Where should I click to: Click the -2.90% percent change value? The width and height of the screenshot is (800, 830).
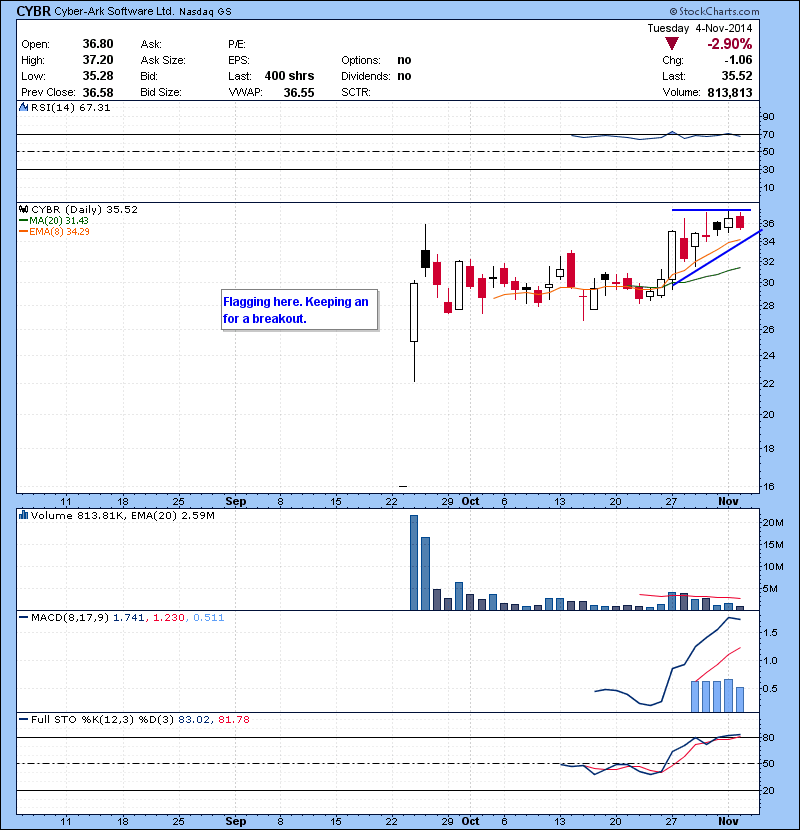[x=730, y=44]
